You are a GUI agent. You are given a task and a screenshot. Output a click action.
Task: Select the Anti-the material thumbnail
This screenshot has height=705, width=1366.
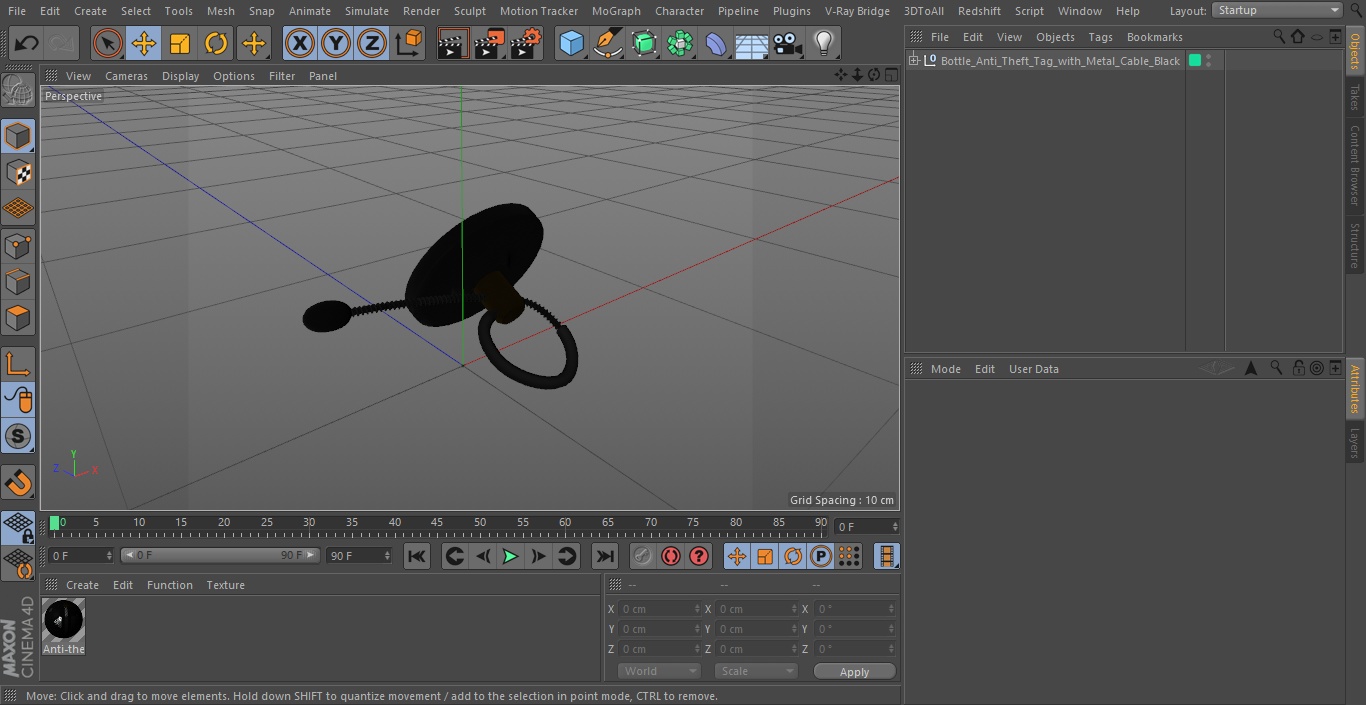[64, 620]
